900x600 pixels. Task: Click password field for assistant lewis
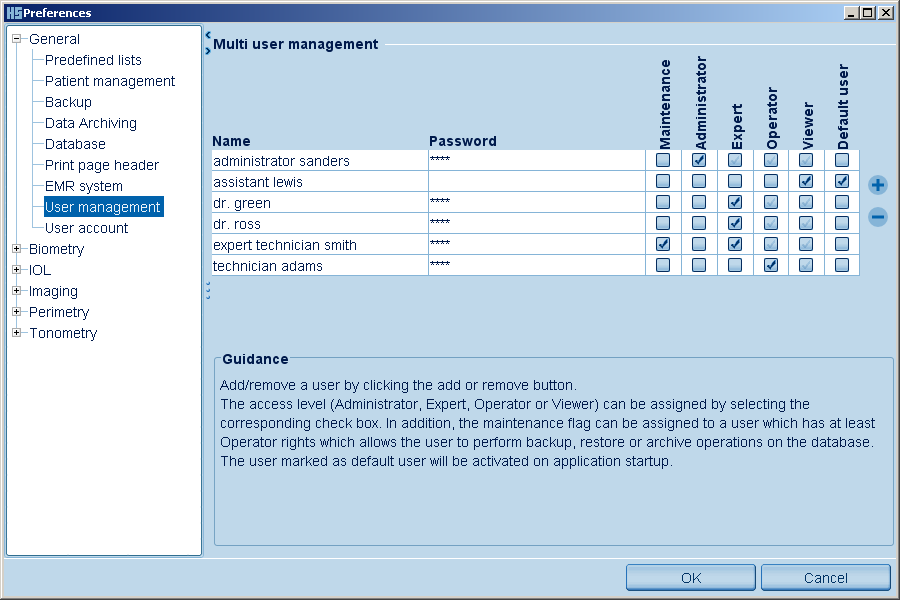click(x=535, y=182)
